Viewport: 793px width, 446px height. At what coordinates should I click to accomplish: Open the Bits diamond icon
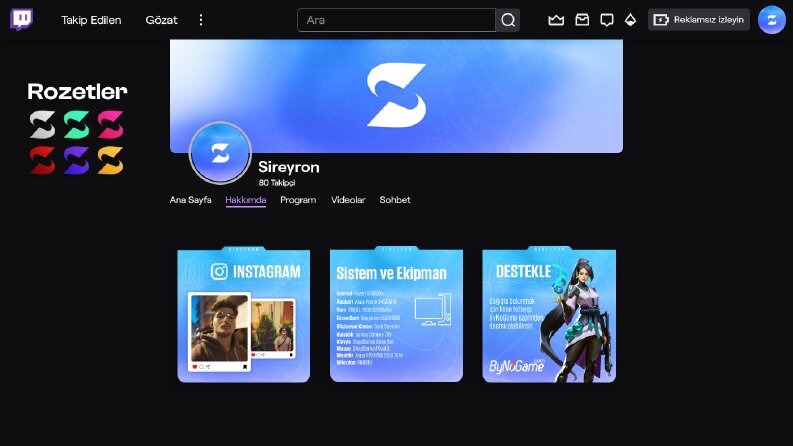tap(630, 20)
